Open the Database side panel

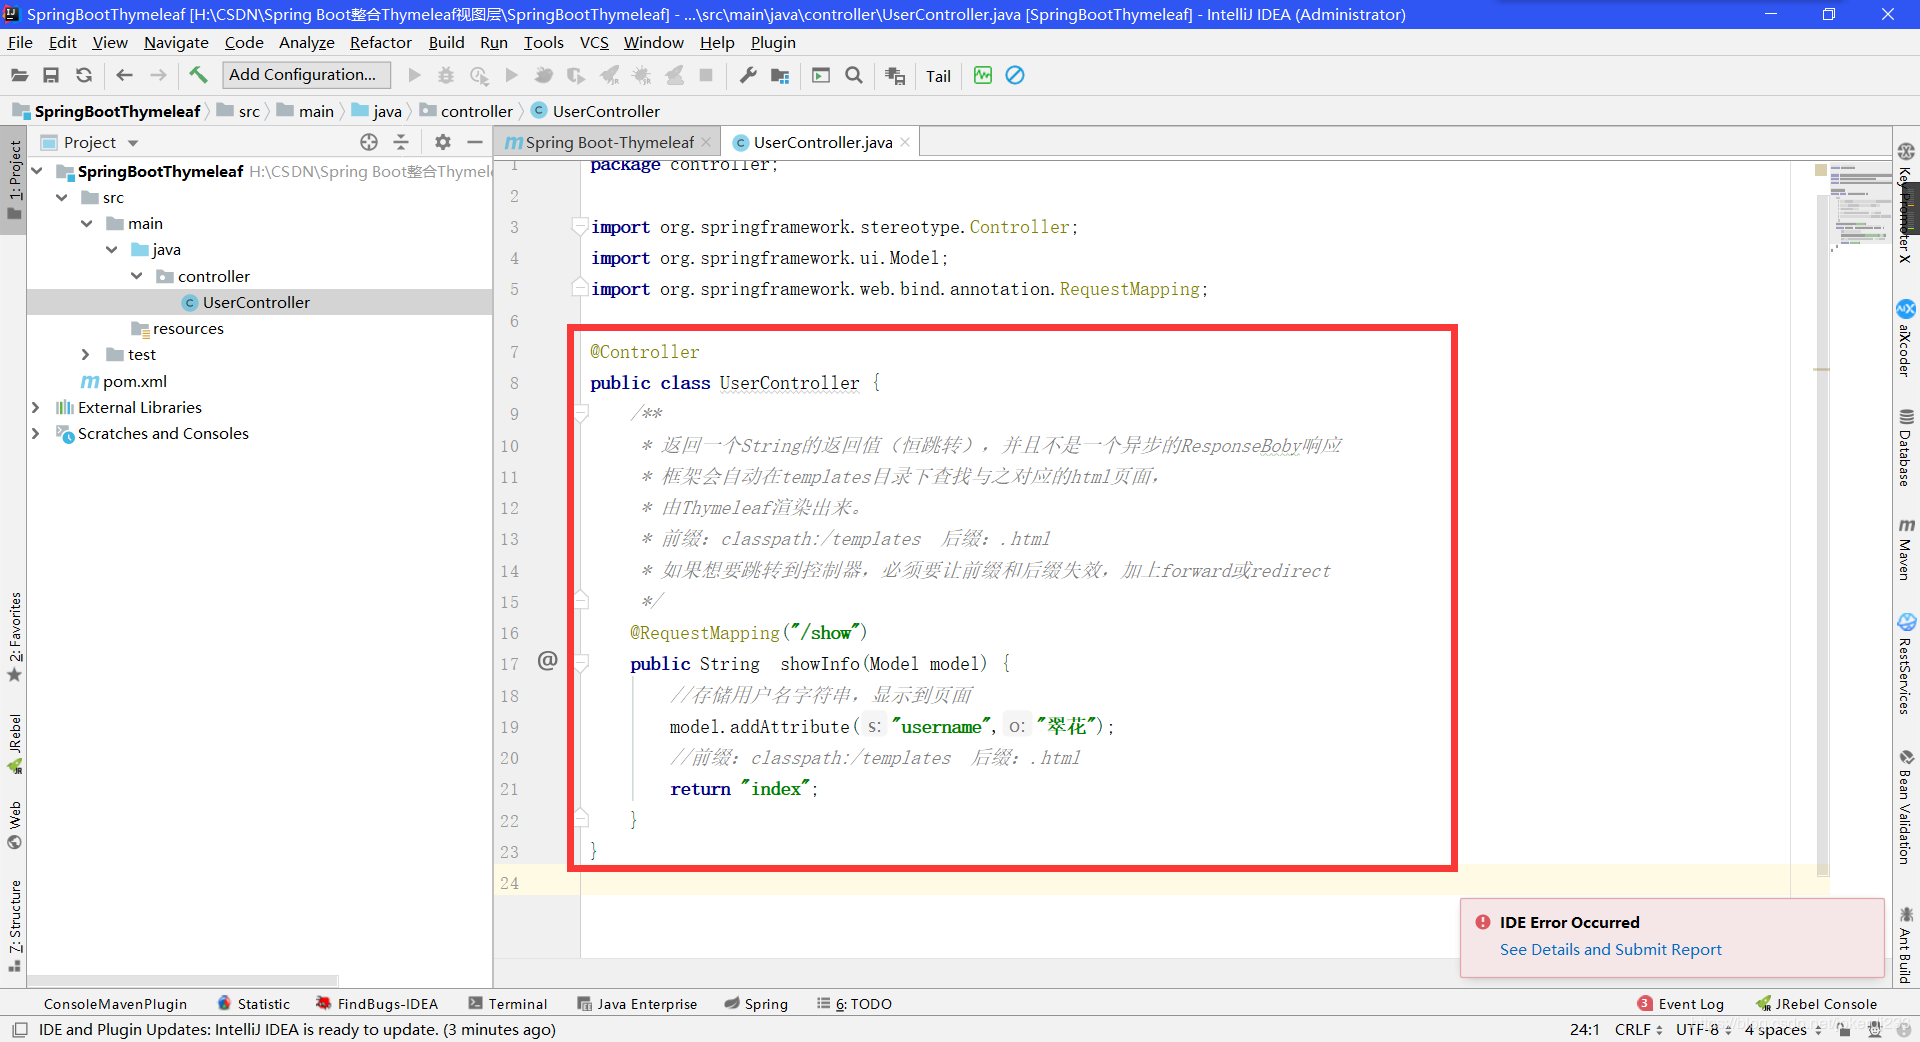click(1906, 448)
